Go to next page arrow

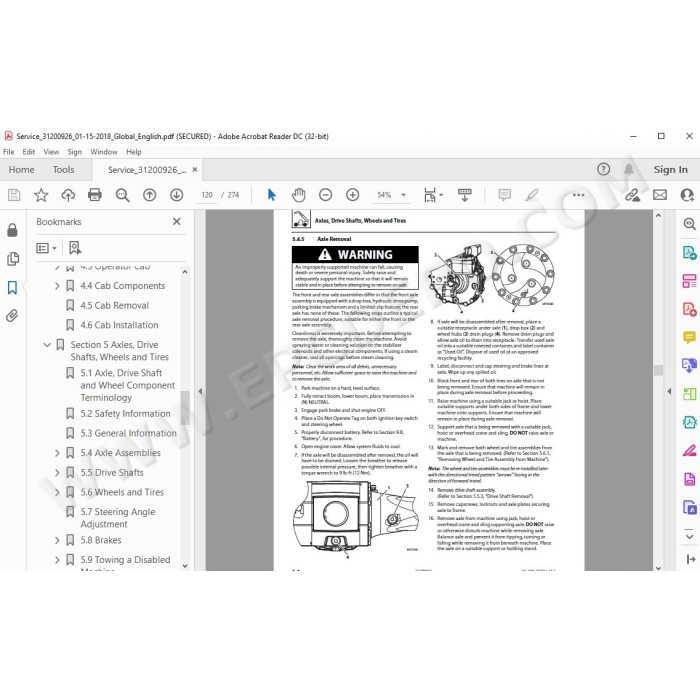(177, 195)
